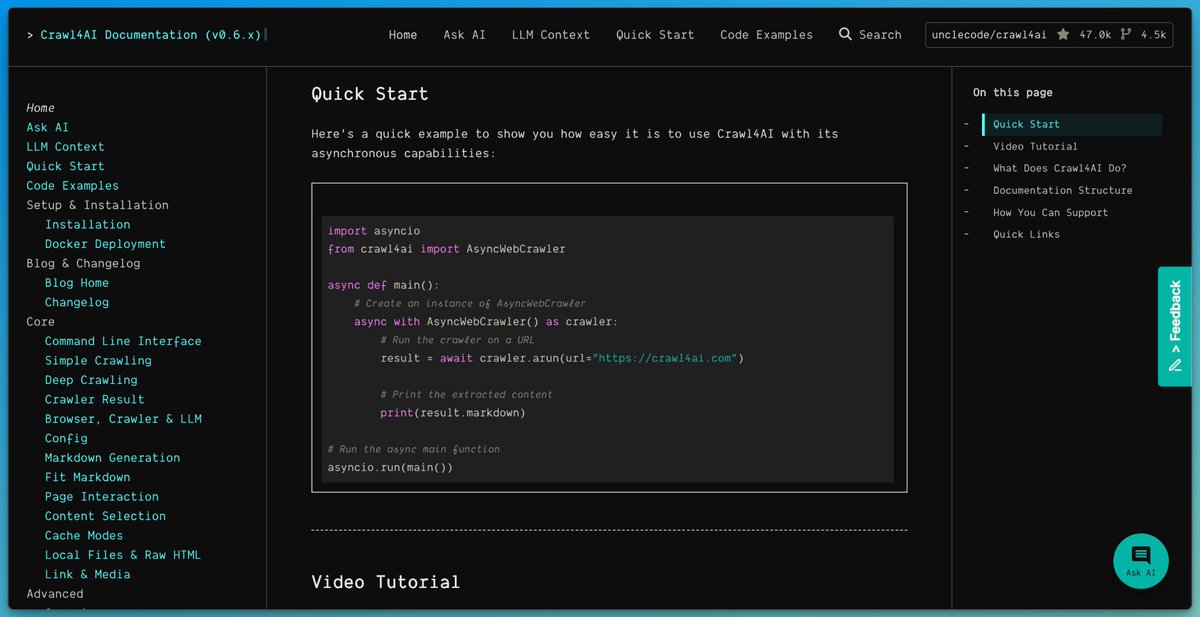Jump to Documentation Structure section
Screen dimensions: 1200x617
(1062, 190)
